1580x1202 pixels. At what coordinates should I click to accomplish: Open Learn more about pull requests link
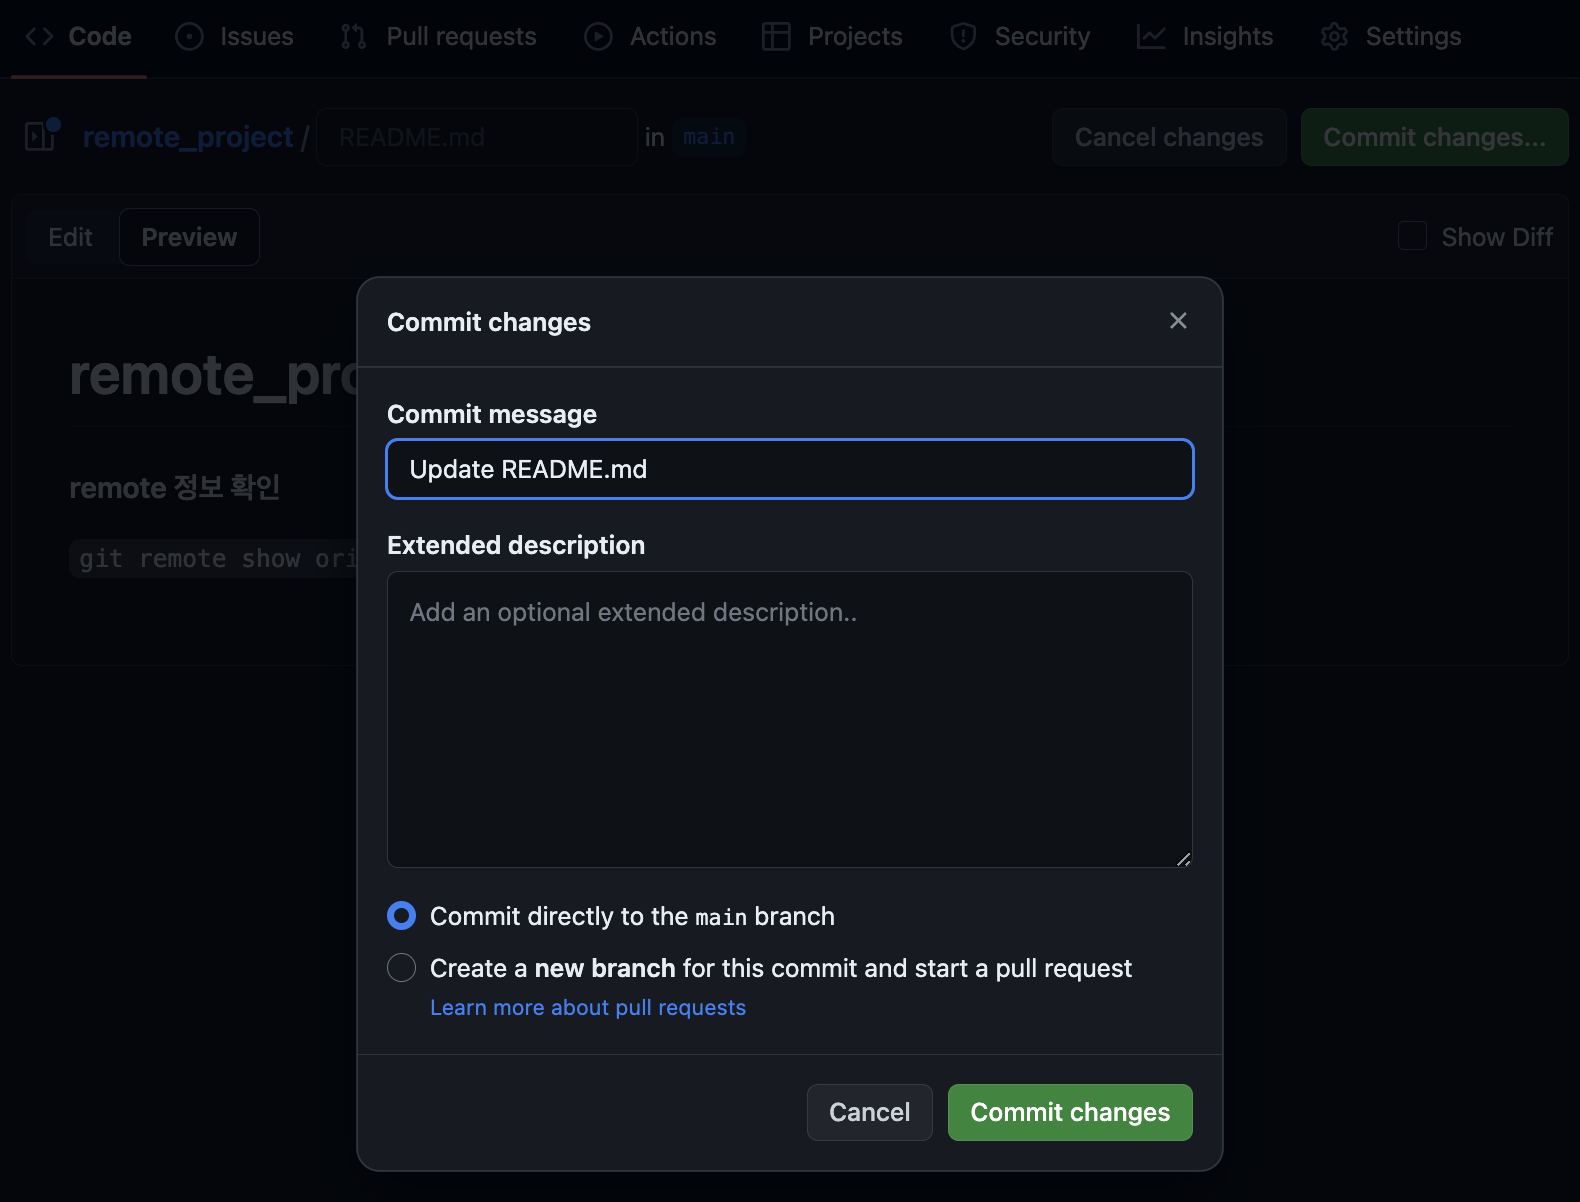588,1007
